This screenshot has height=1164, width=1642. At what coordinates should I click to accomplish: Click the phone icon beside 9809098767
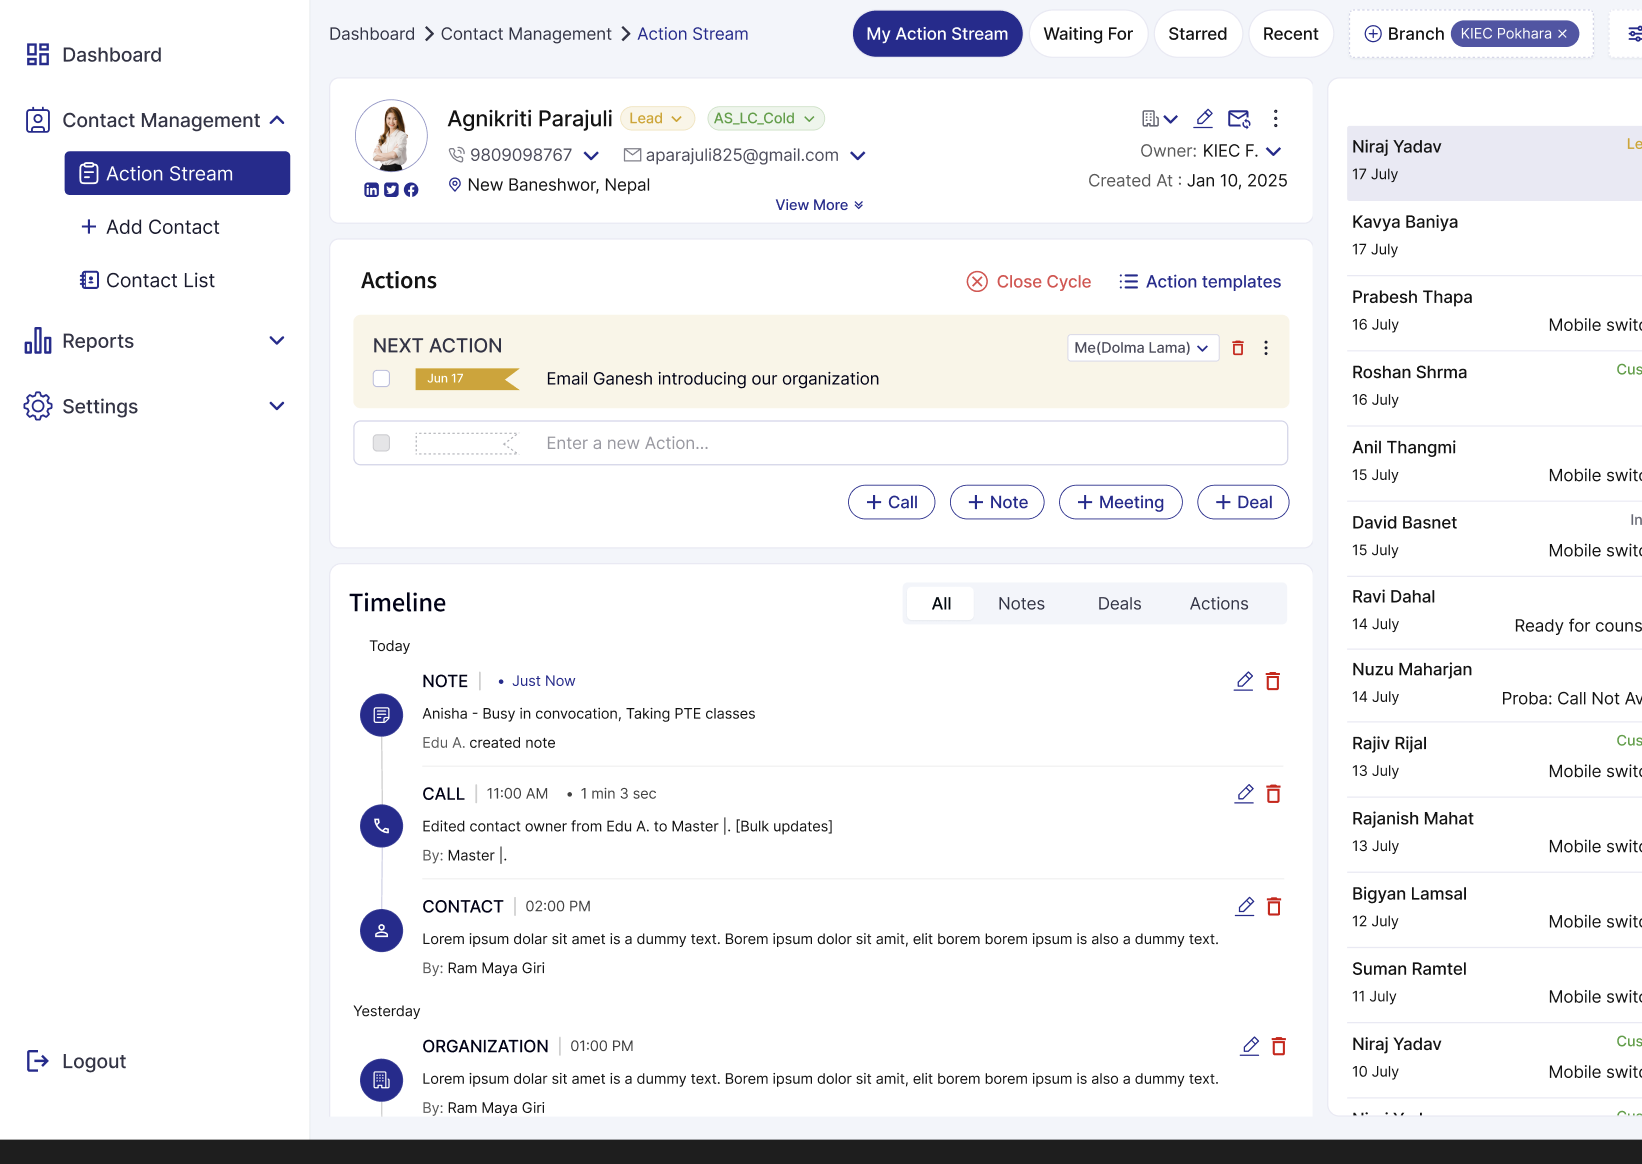coord(457,155)
